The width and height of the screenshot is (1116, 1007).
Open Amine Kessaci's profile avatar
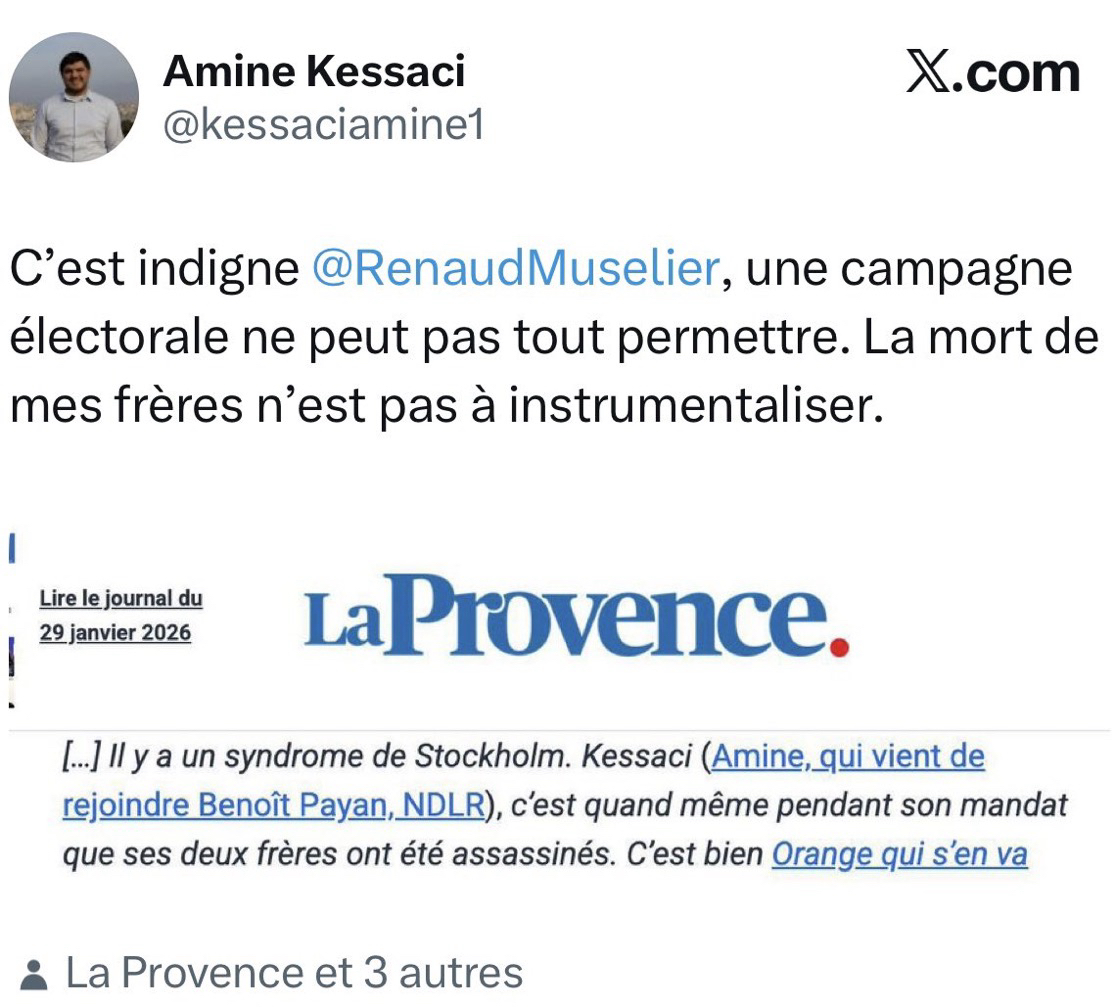(74, 97)
